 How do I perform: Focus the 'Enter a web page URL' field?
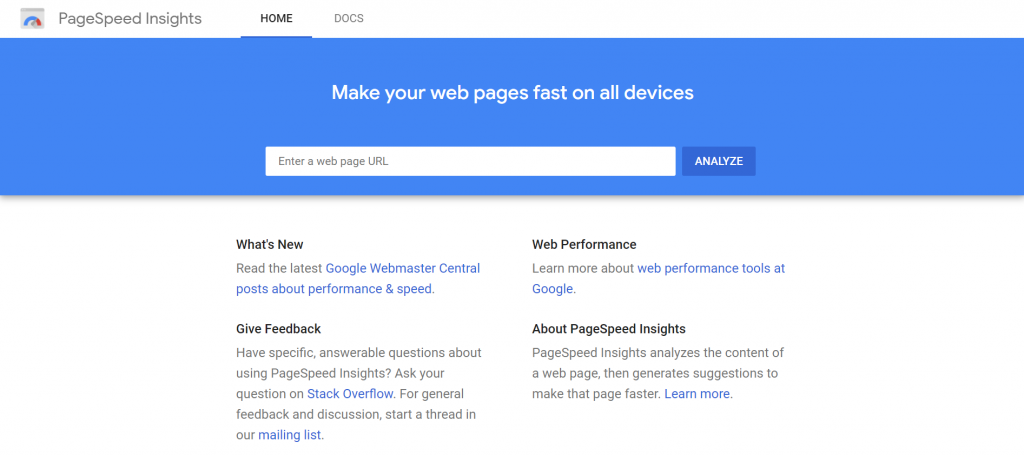point(470,161)
